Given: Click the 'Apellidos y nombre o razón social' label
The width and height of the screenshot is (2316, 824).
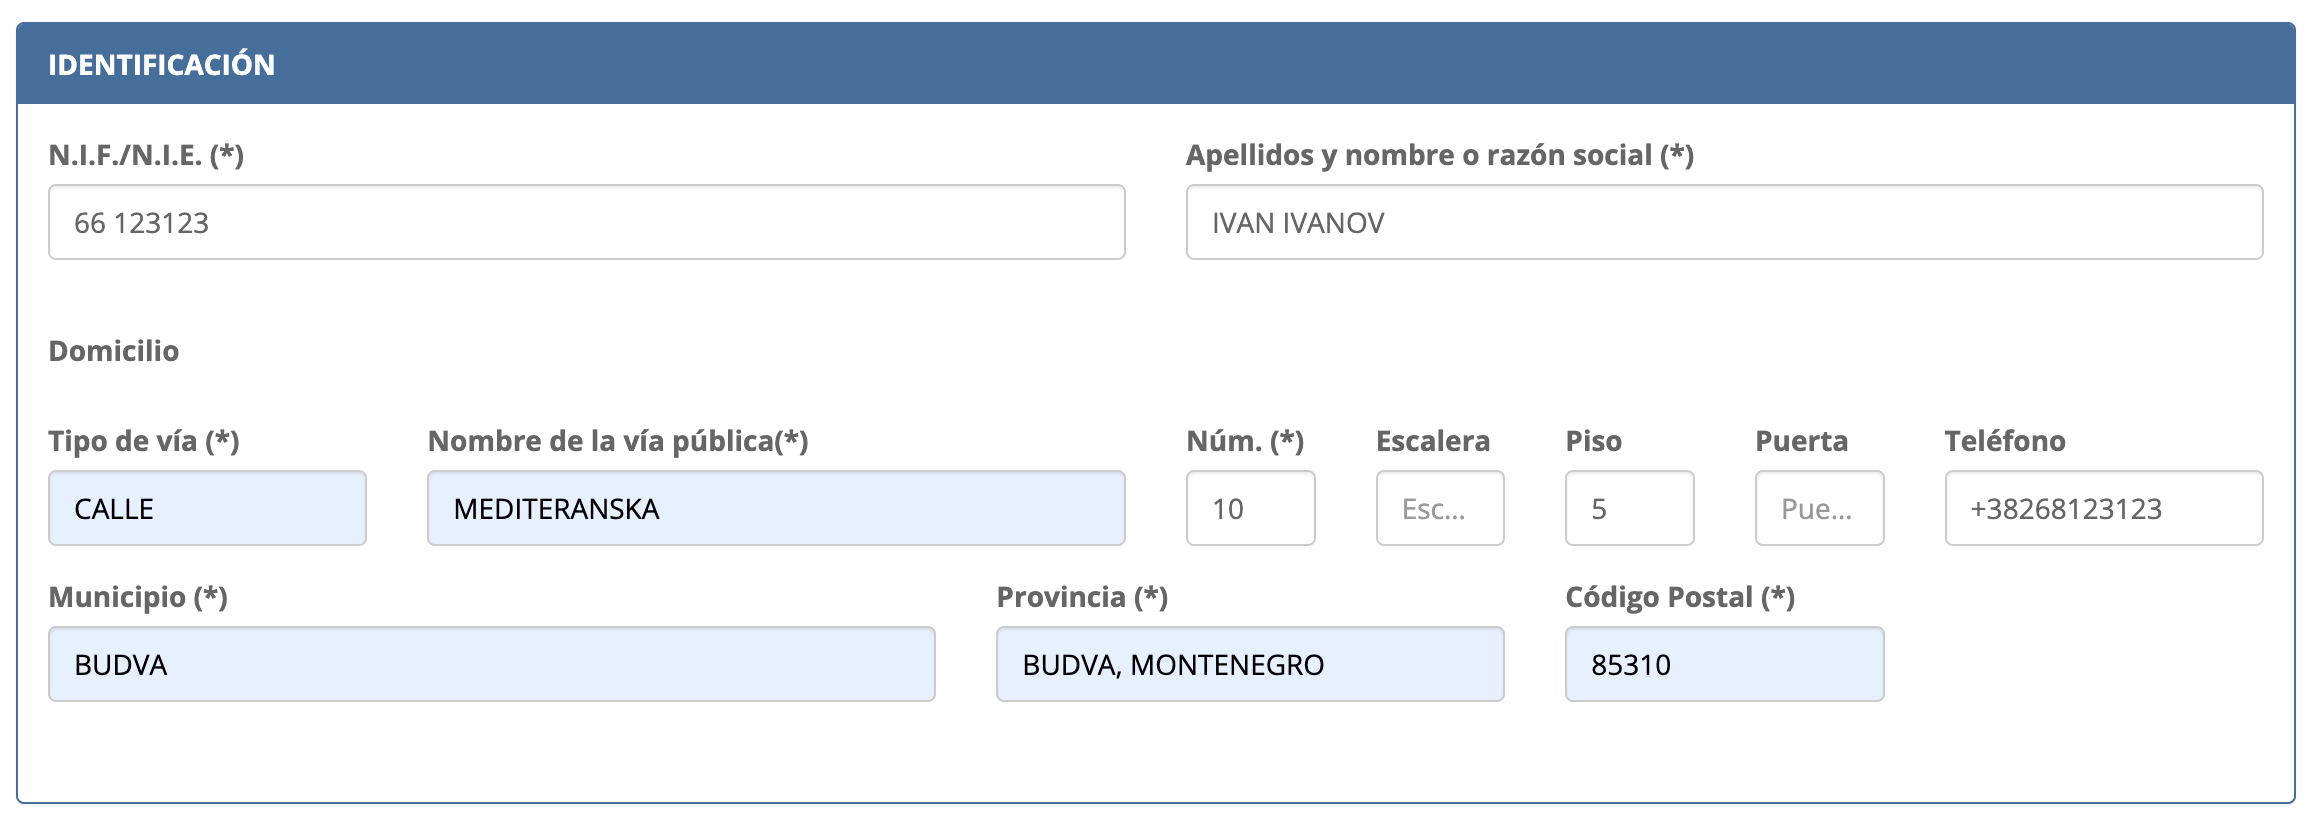Looking at the screenshot, I should [x=1439, y=155].
